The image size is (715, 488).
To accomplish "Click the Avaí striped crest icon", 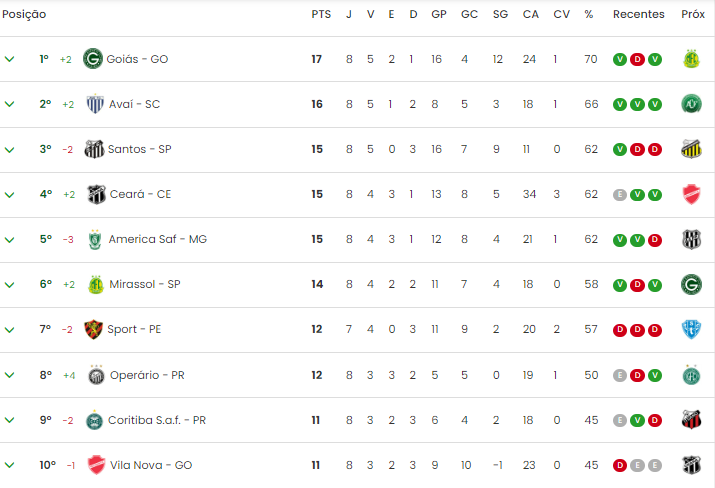I will [95, 104].
